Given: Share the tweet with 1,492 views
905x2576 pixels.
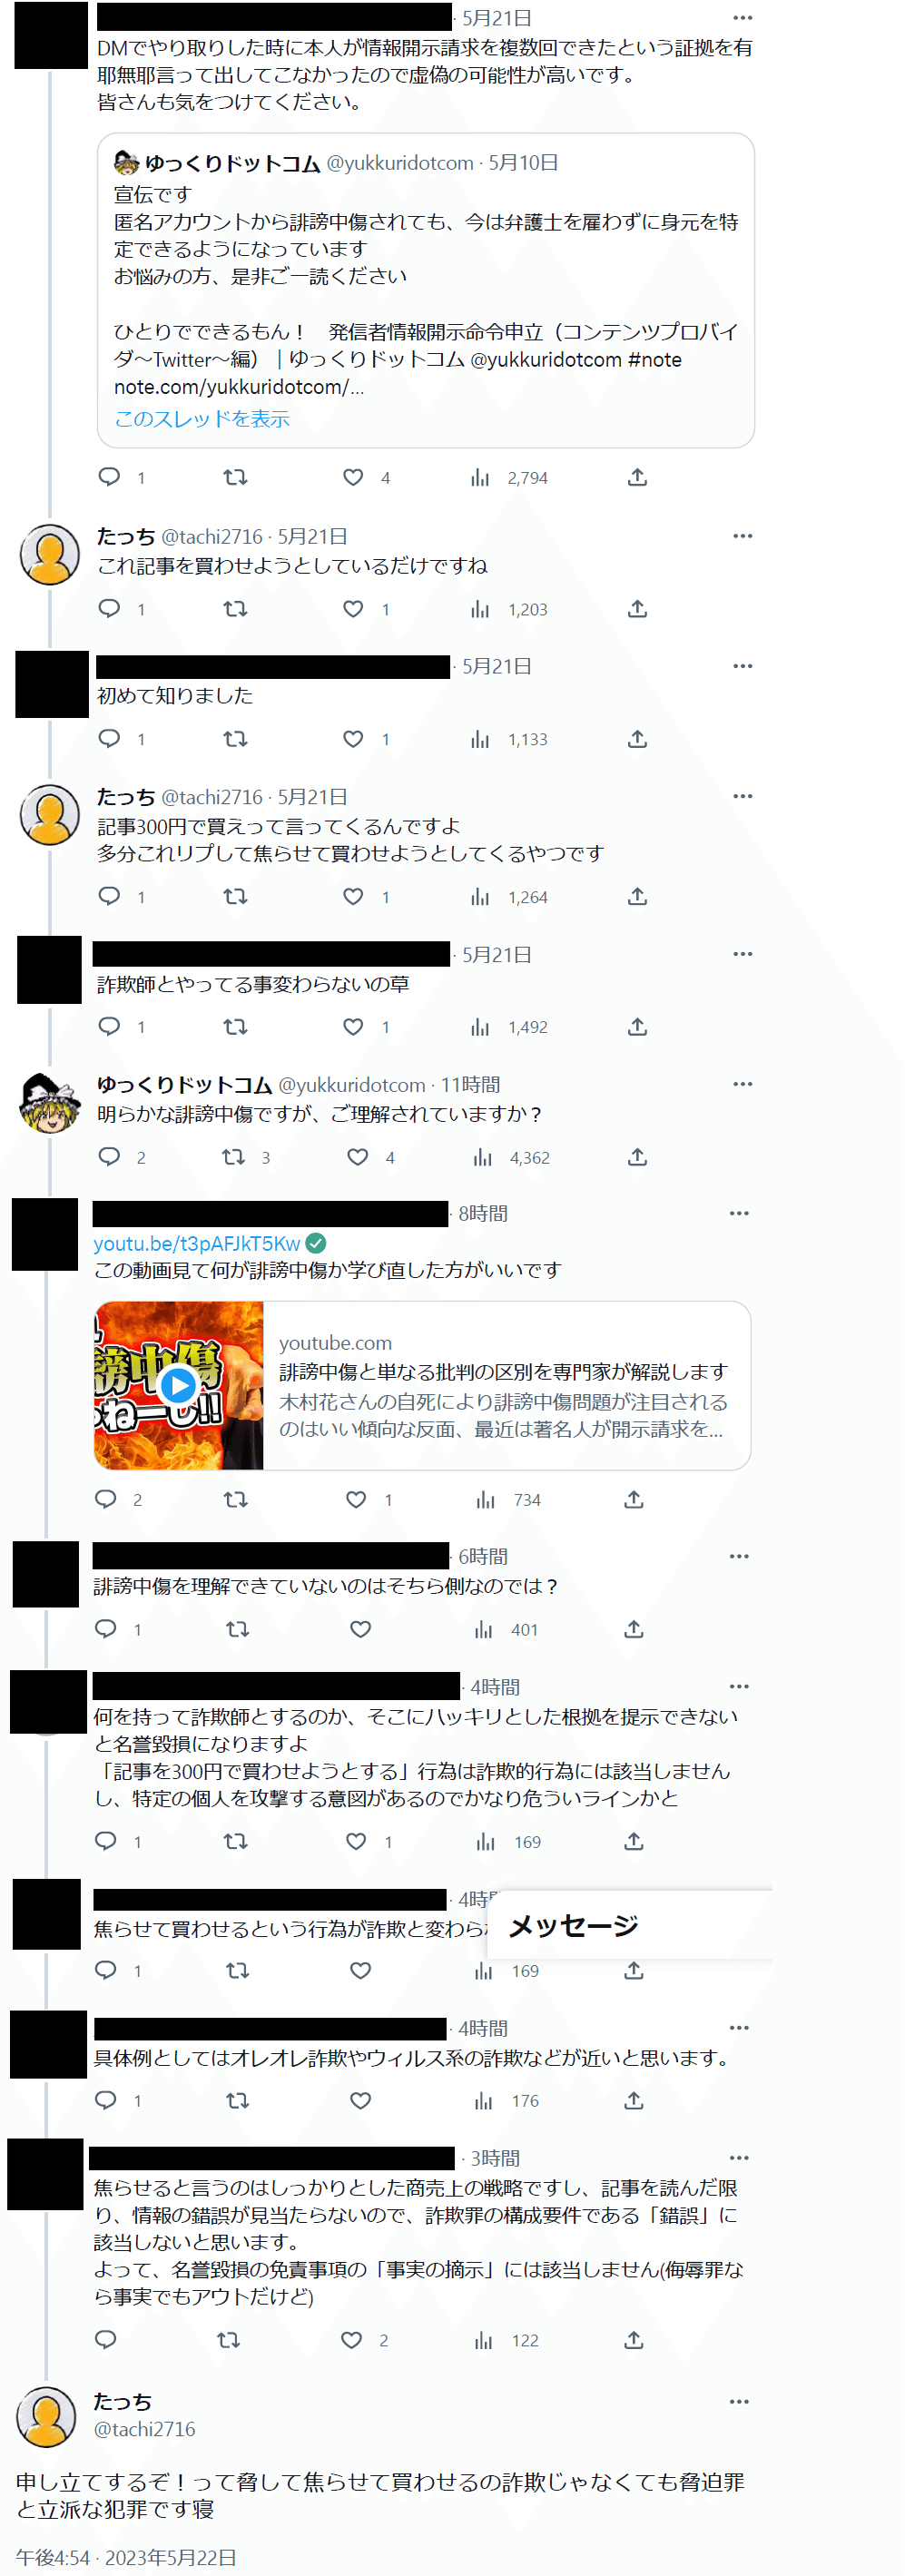Looking at the screenshot, I should pyautogui.click(x=637, y=1027).
